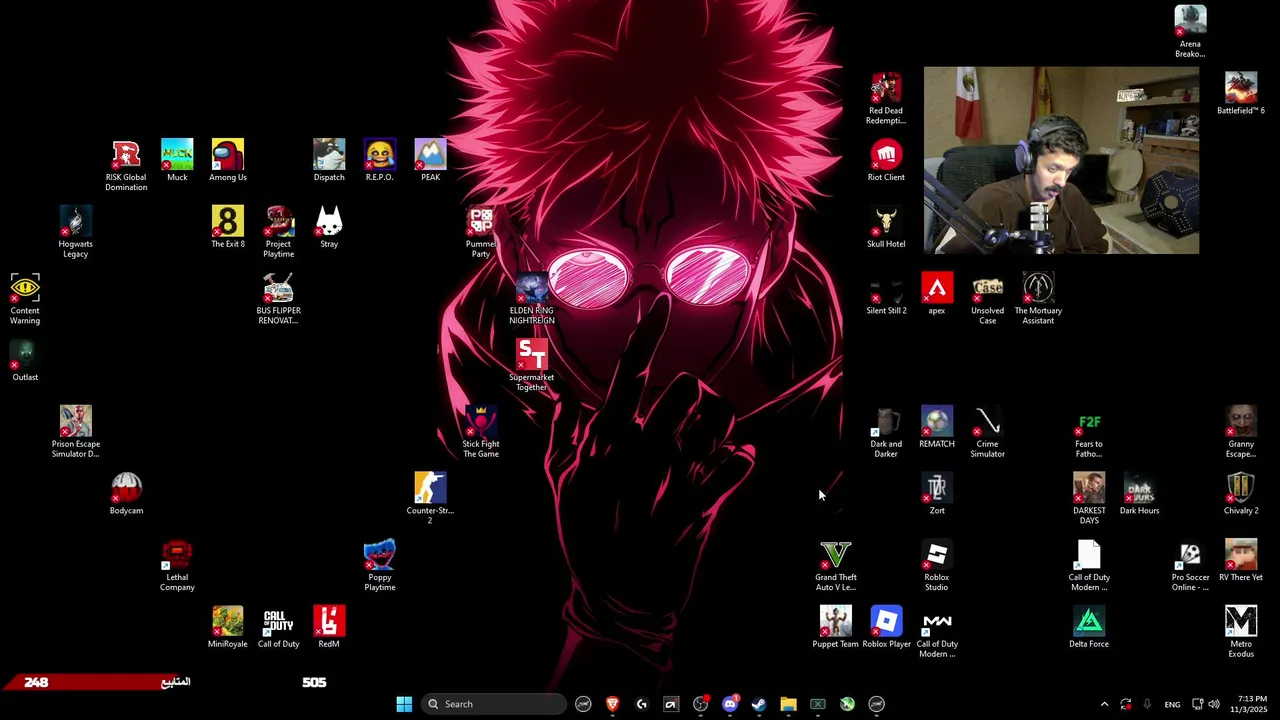
Task: Select the BUS FLIPPER RENOVAT... icon
Action: click(278, 299)
